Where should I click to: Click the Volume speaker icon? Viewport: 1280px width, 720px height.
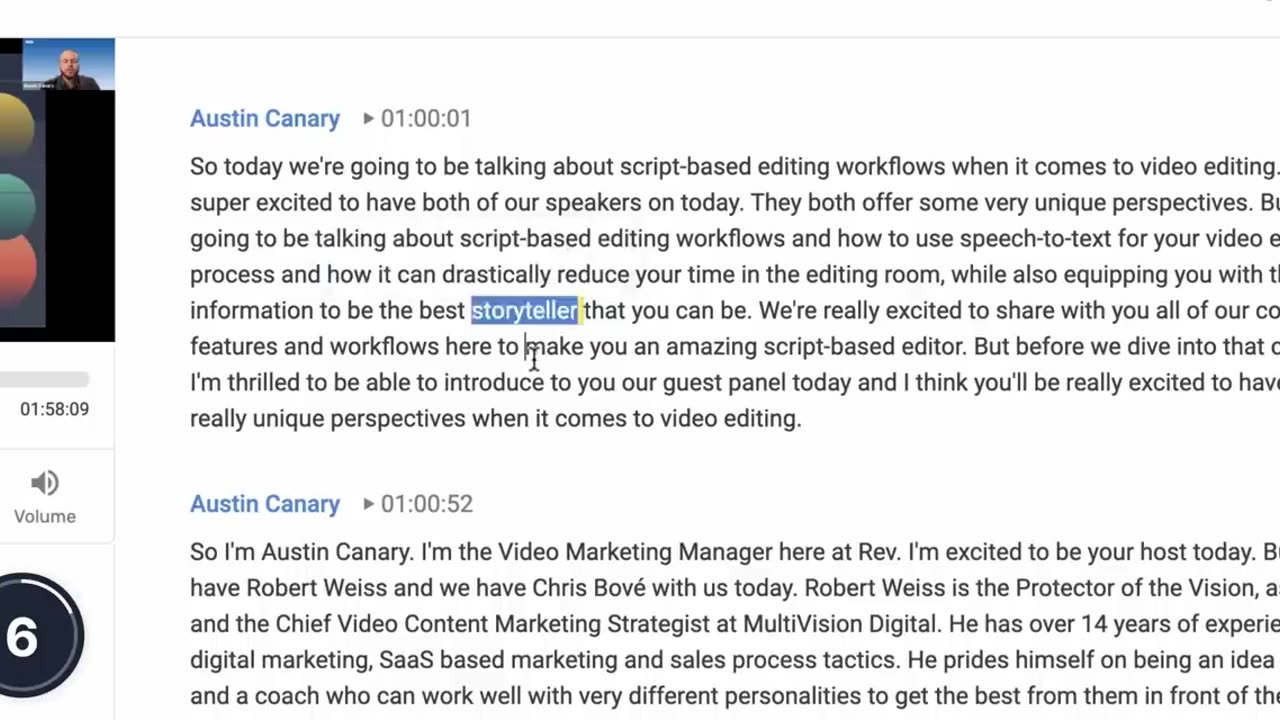[x=44, y=483]
